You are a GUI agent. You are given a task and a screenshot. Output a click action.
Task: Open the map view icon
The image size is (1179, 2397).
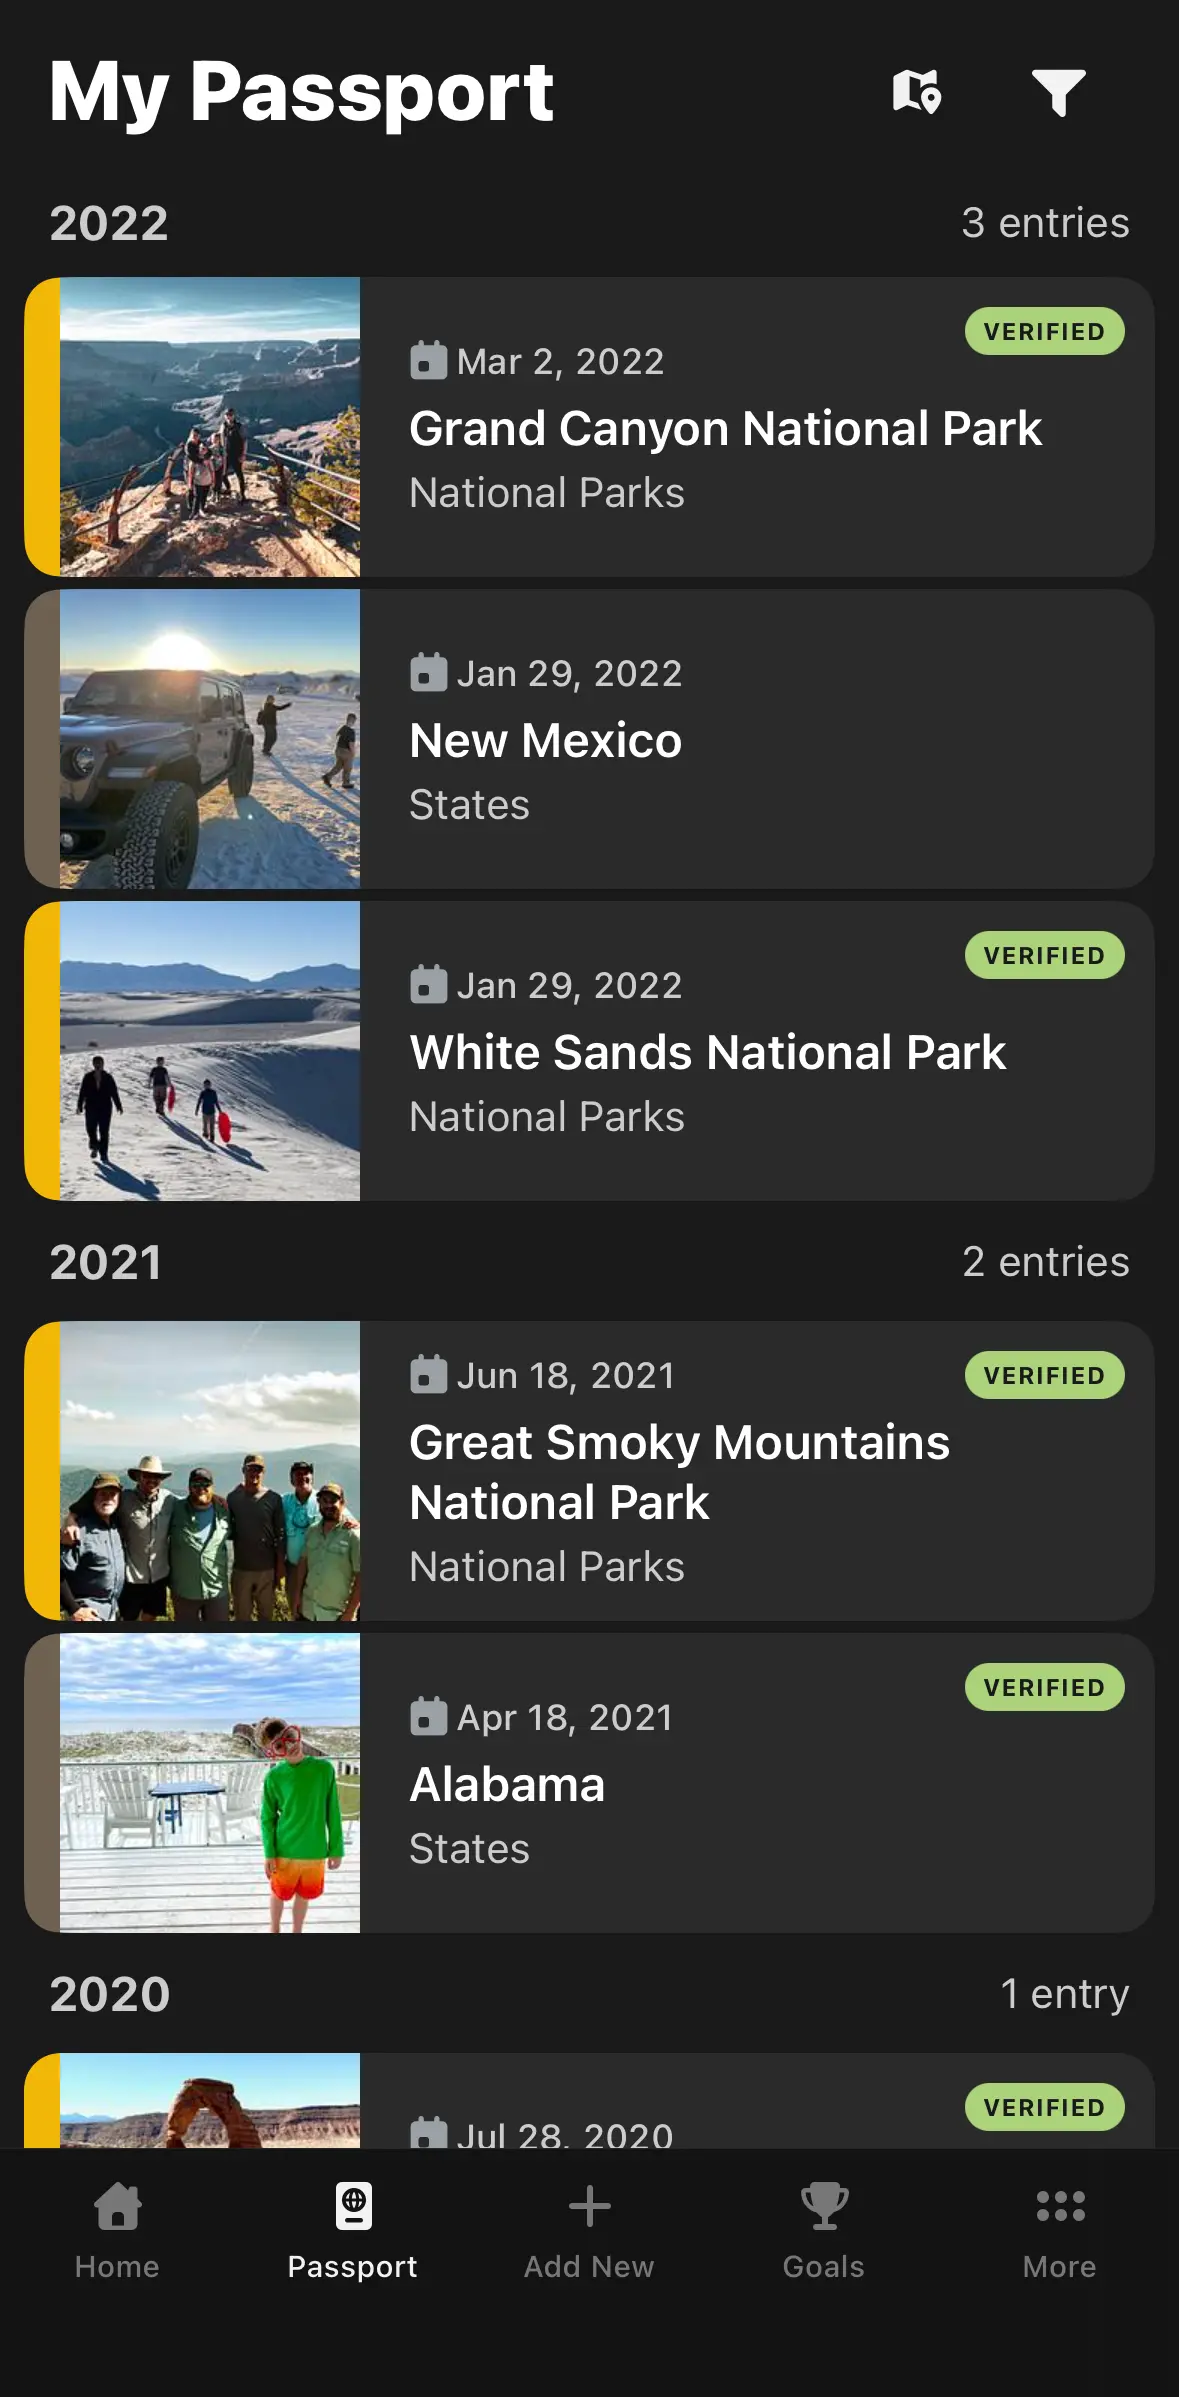917,93
